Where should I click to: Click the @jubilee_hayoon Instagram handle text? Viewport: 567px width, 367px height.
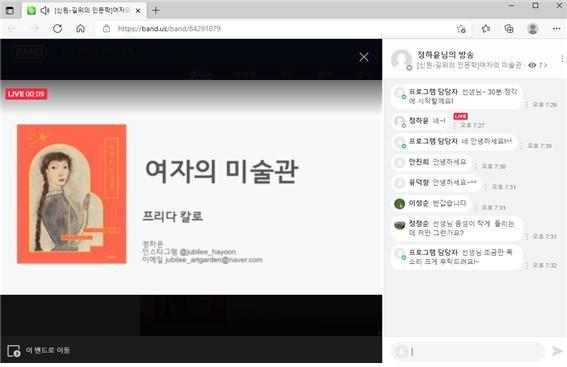click(x=208, y=252)
